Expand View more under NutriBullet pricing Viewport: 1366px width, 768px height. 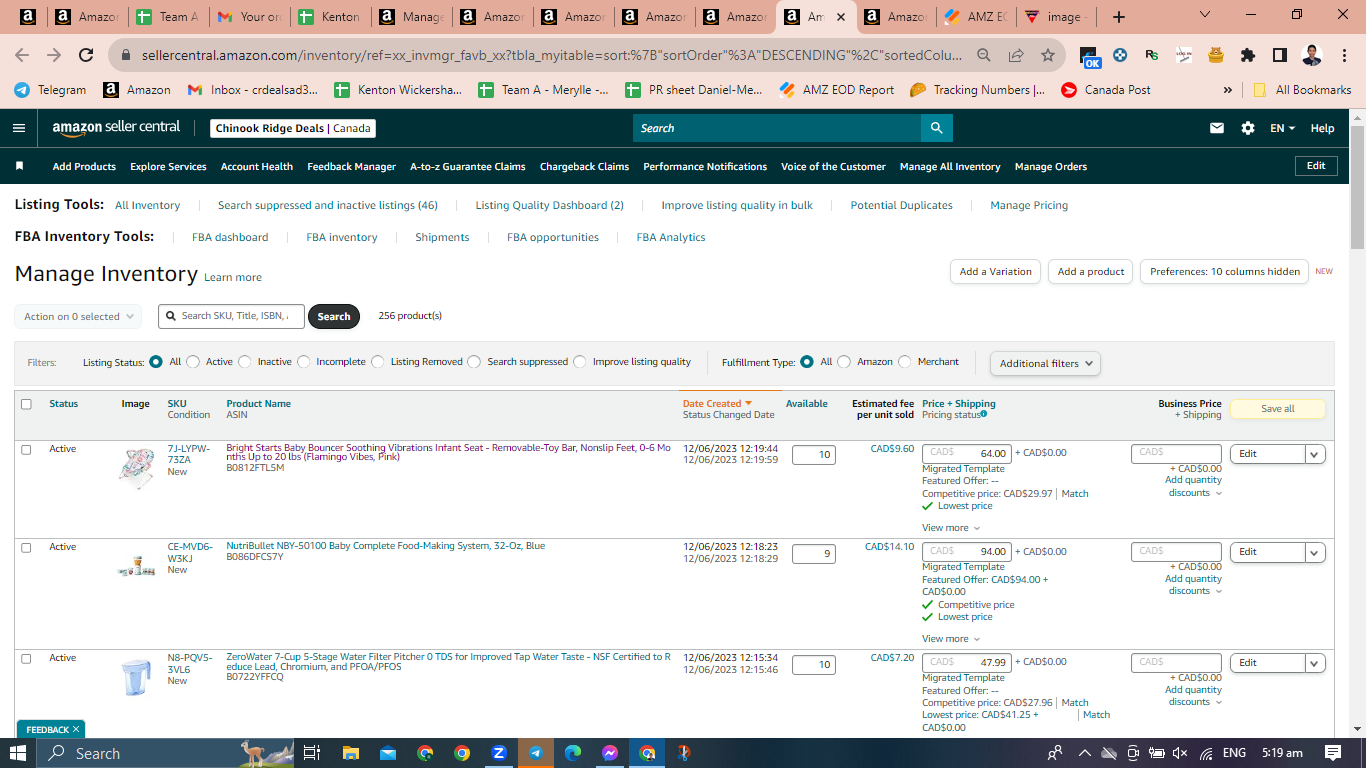pos(950,639)
